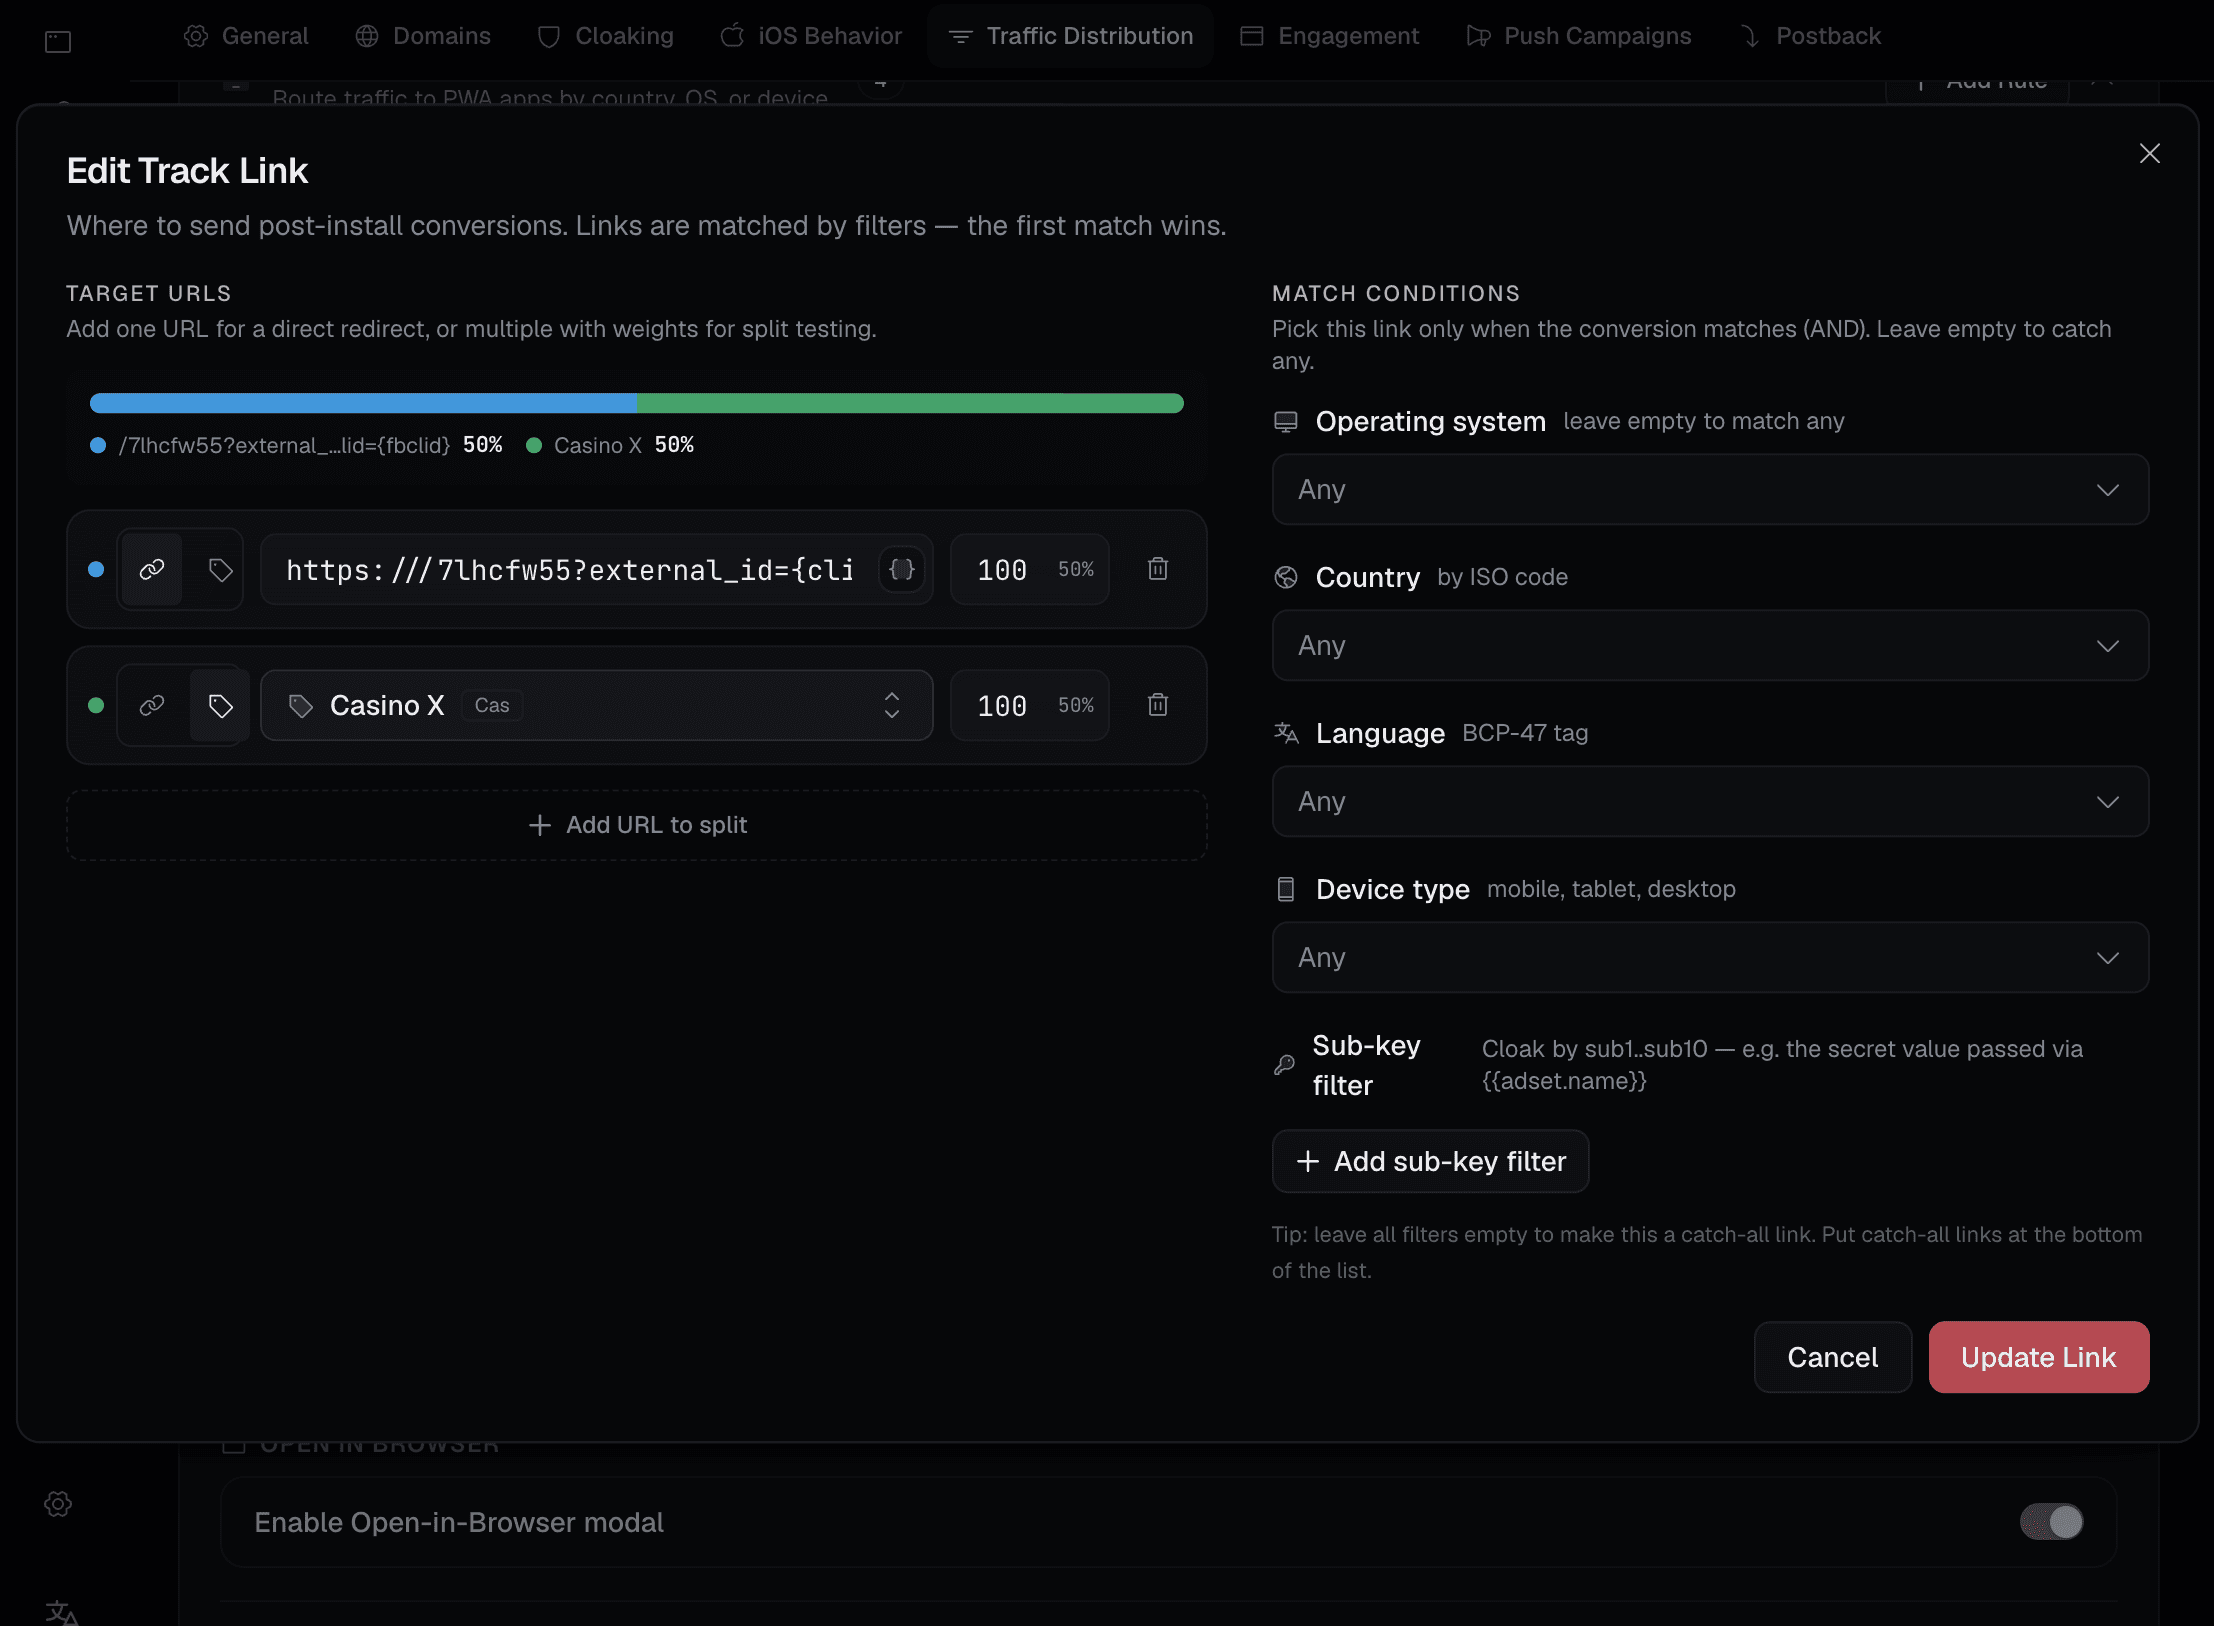Screen dimensions: 2214x1626
Task: Delete the Casino X URL row
Action: [x=1158, y=705]
